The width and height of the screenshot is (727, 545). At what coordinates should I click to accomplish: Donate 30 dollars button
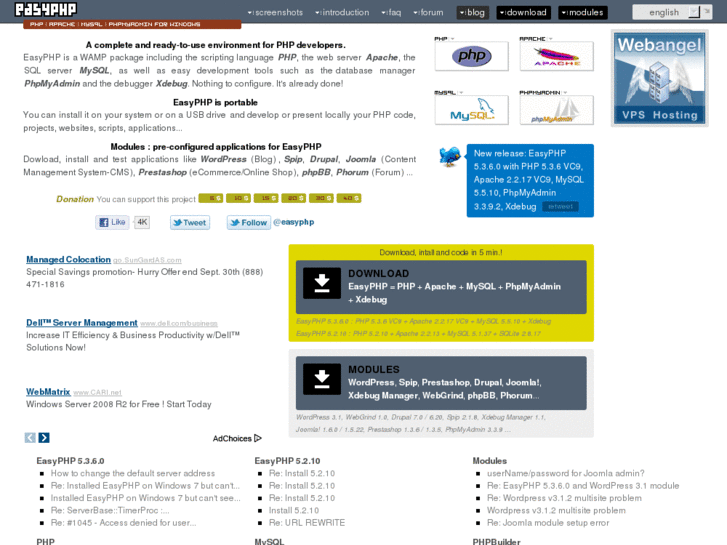click(x=321, y=198)
